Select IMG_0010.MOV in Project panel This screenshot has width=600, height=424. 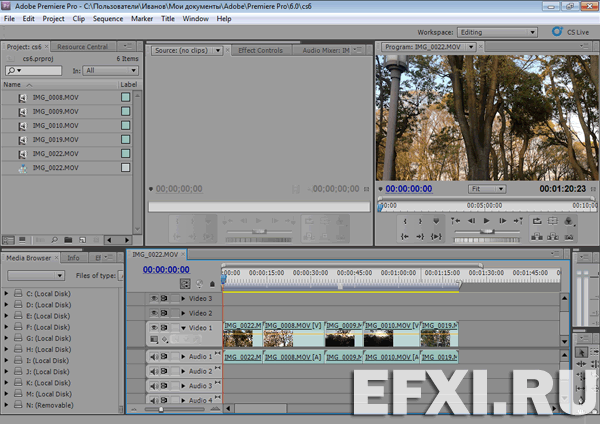[55, 126]
